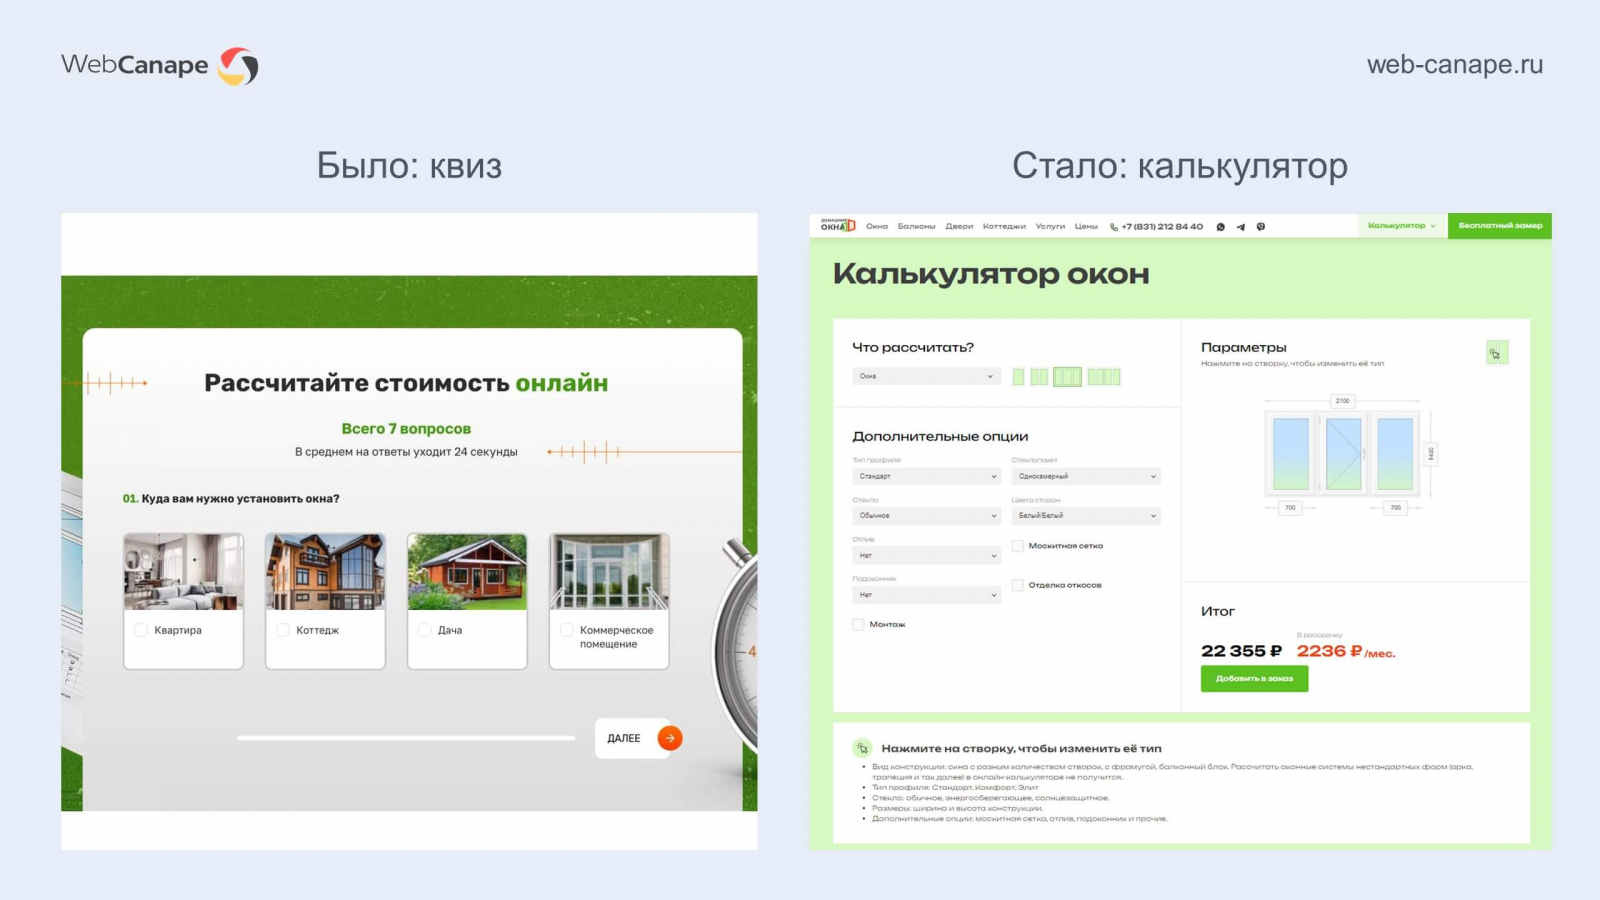Open the Окна menu item
The height and width of the screenshot is (900, 1600).
(x=877, y=226)
